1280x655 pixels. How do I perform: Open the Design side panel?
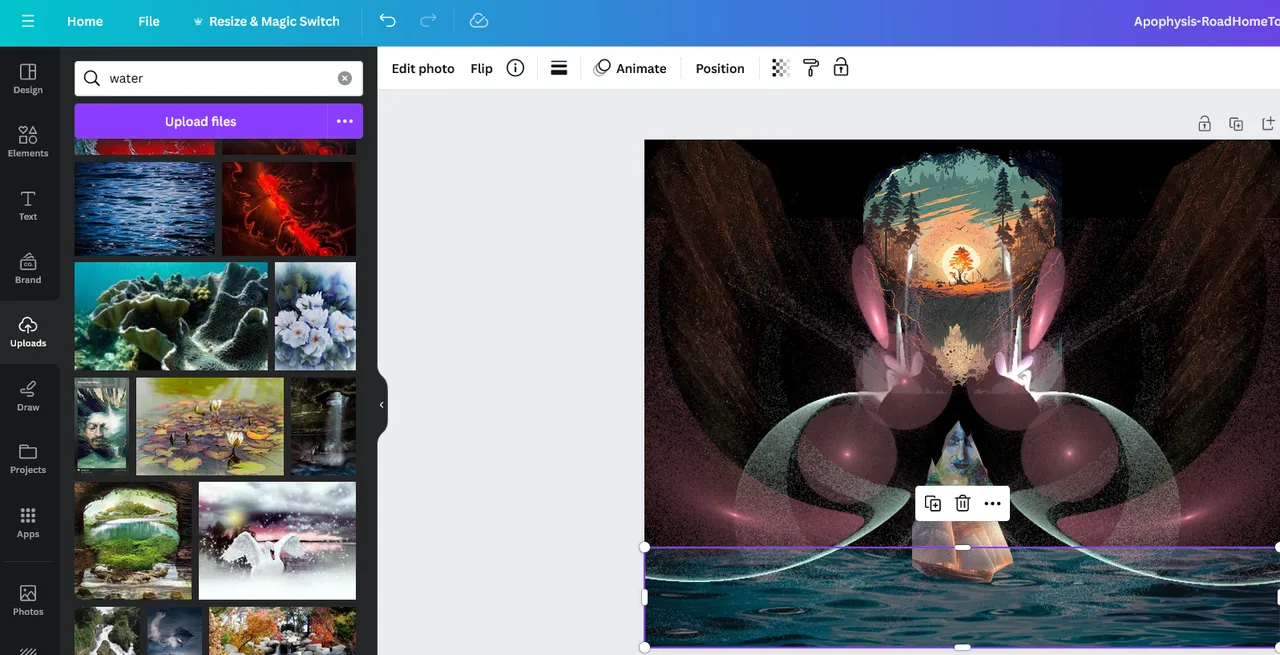(28, 79)
